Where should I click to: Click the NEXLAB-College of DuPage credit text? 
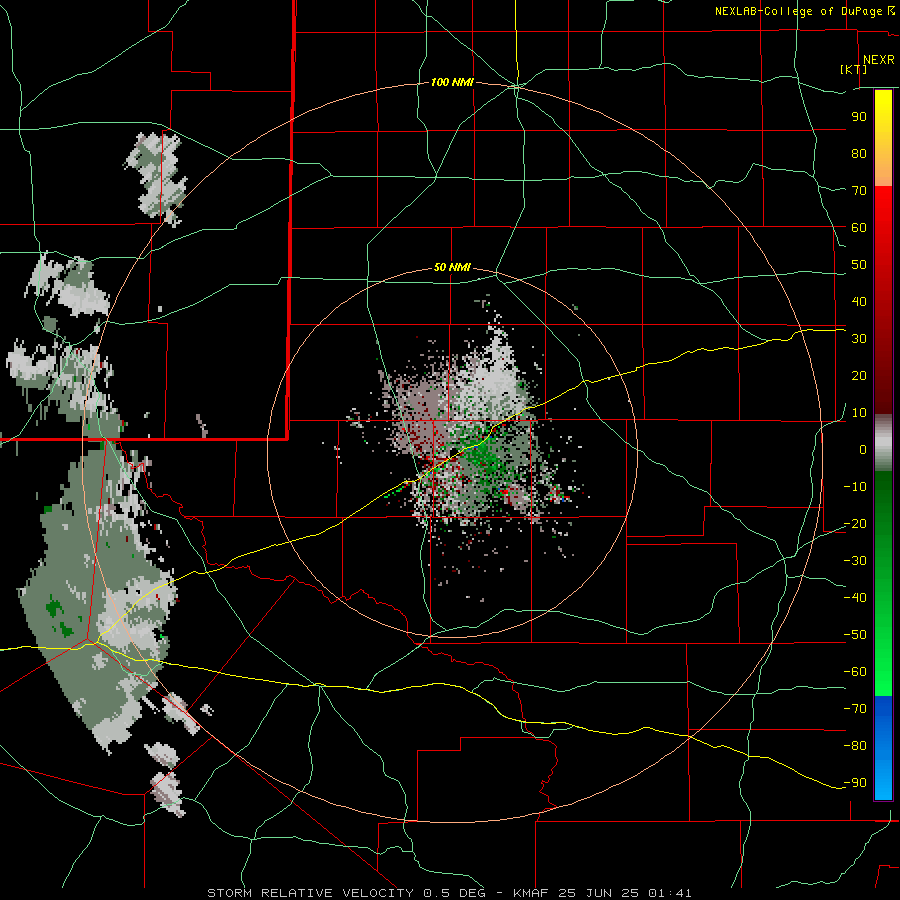tap(798, 11)
